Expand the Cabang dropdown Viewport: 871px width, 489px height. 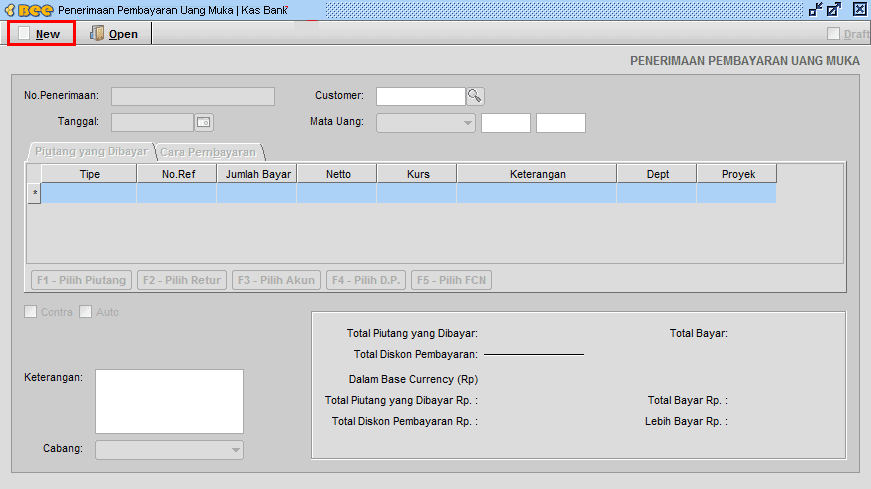point(169,450)
